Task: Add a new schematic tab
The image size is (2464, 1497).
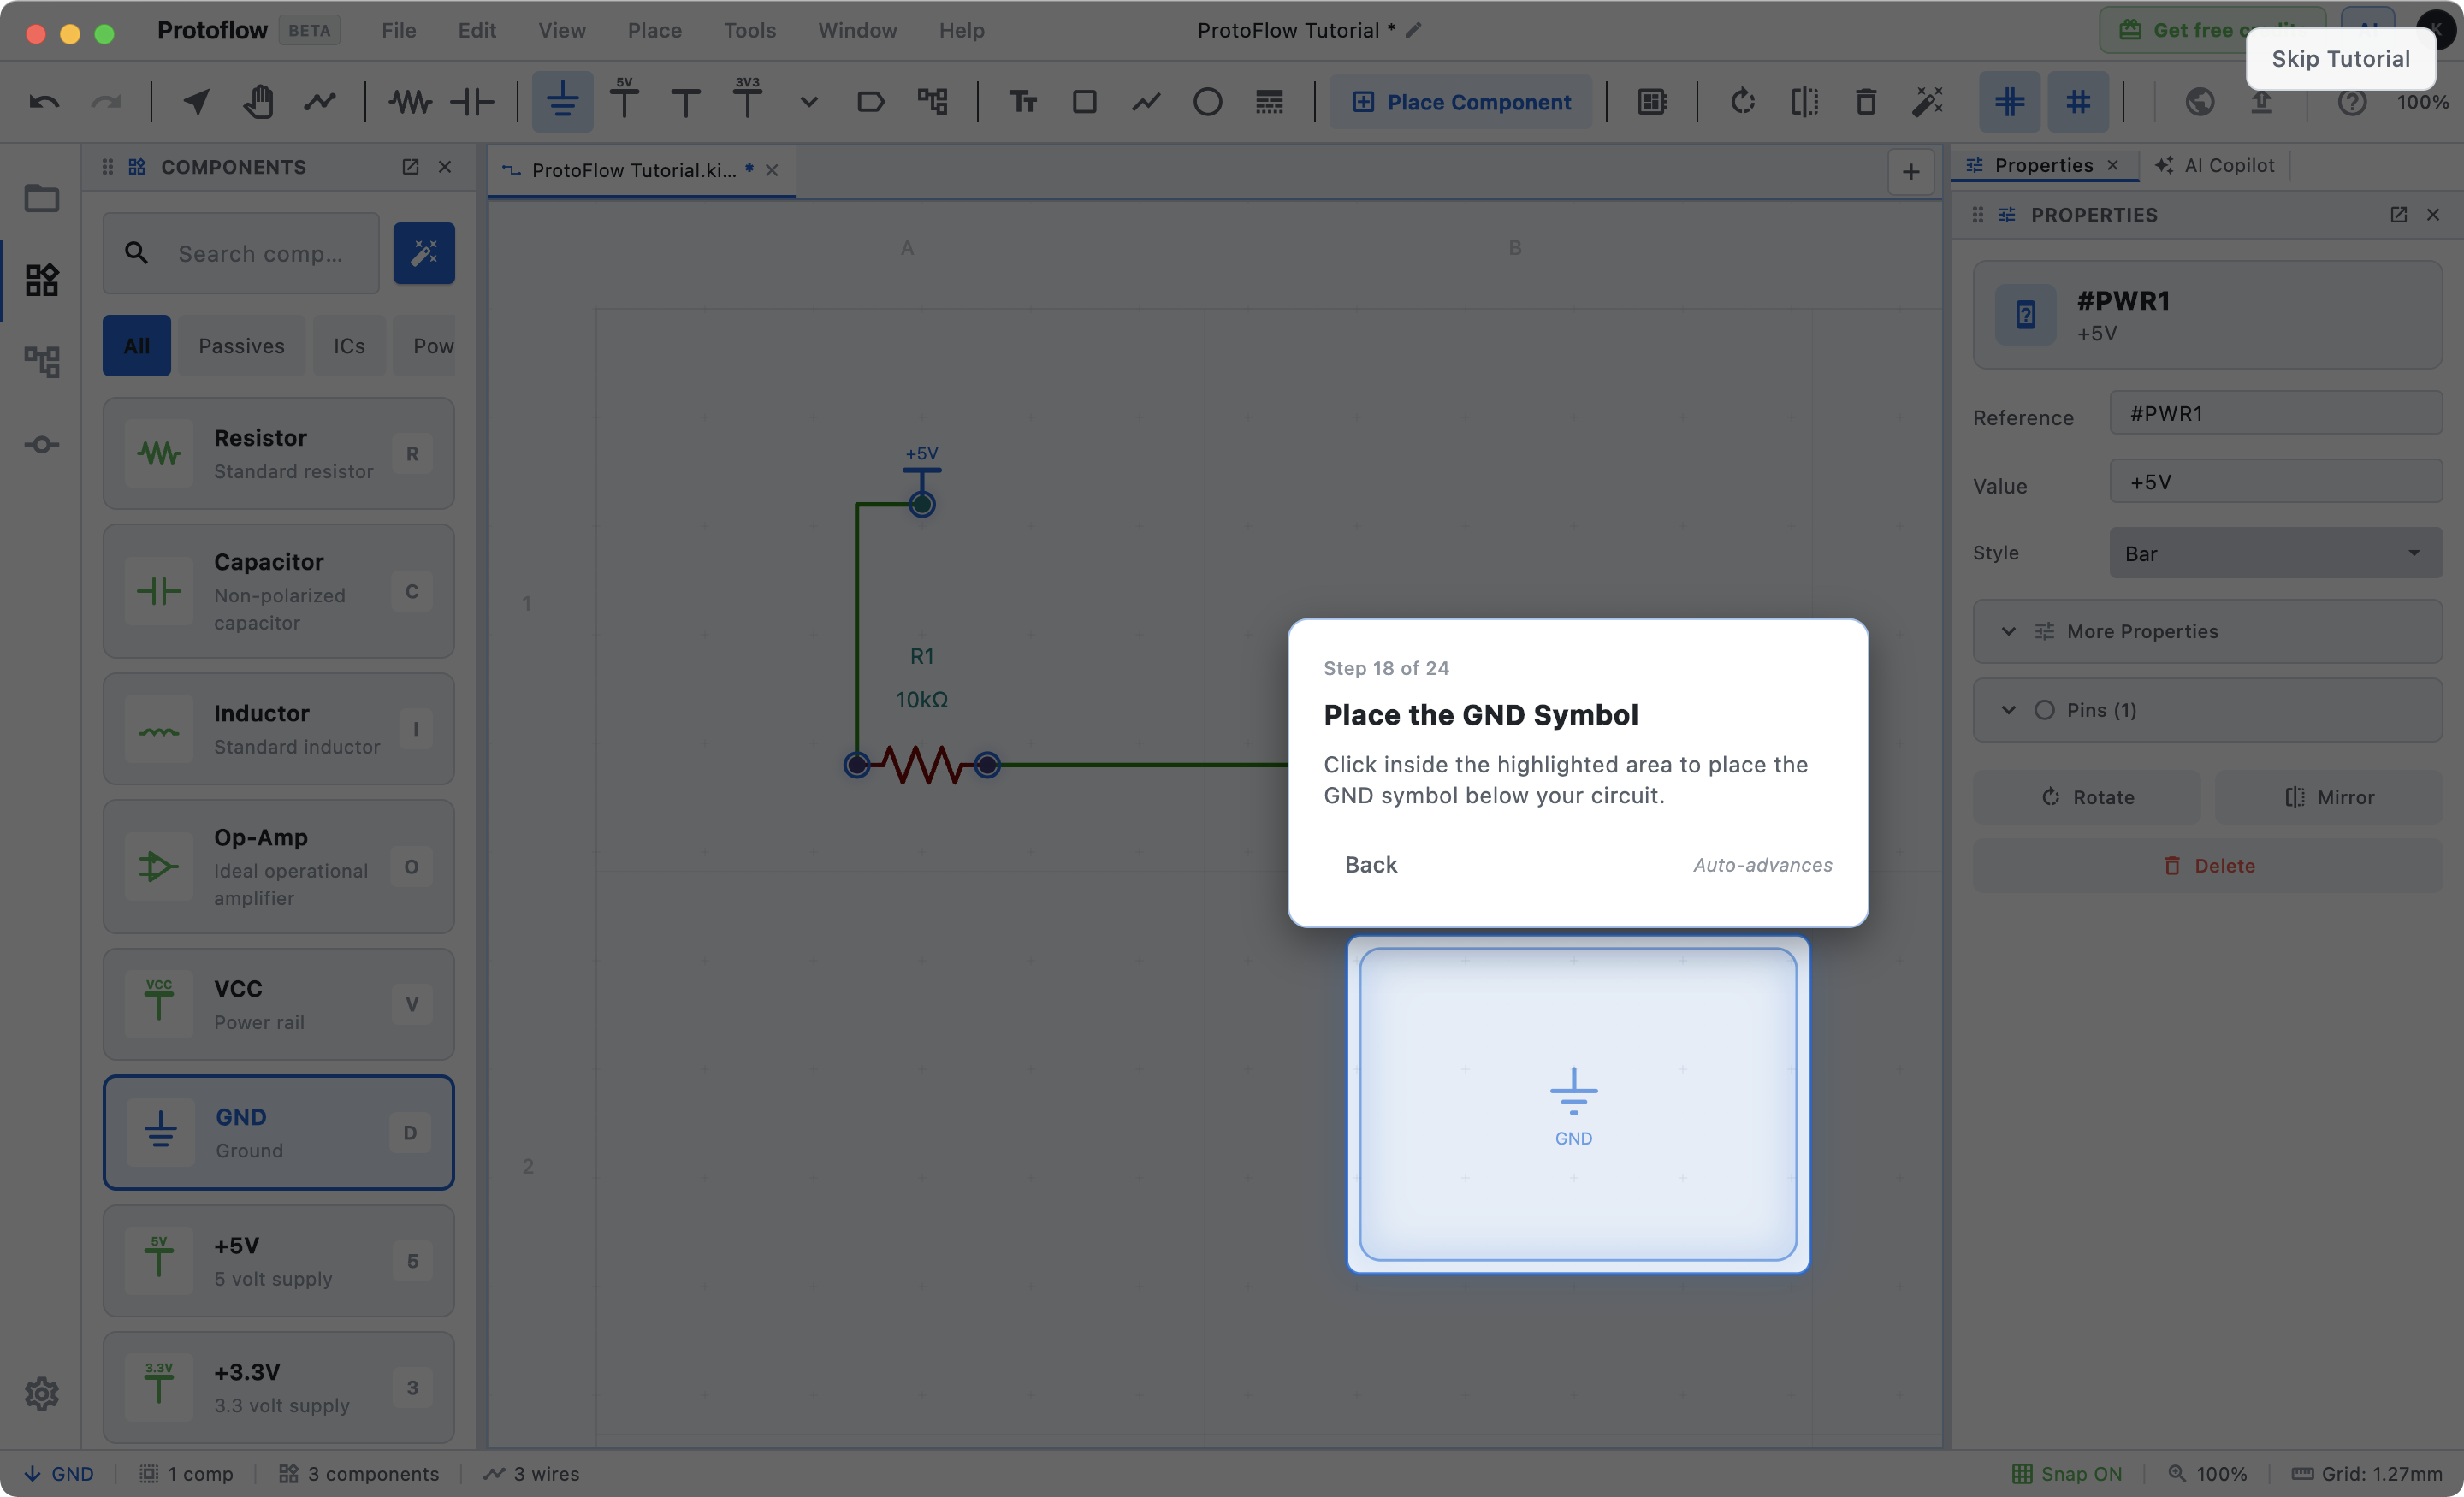Action: tap(1910, 171)
